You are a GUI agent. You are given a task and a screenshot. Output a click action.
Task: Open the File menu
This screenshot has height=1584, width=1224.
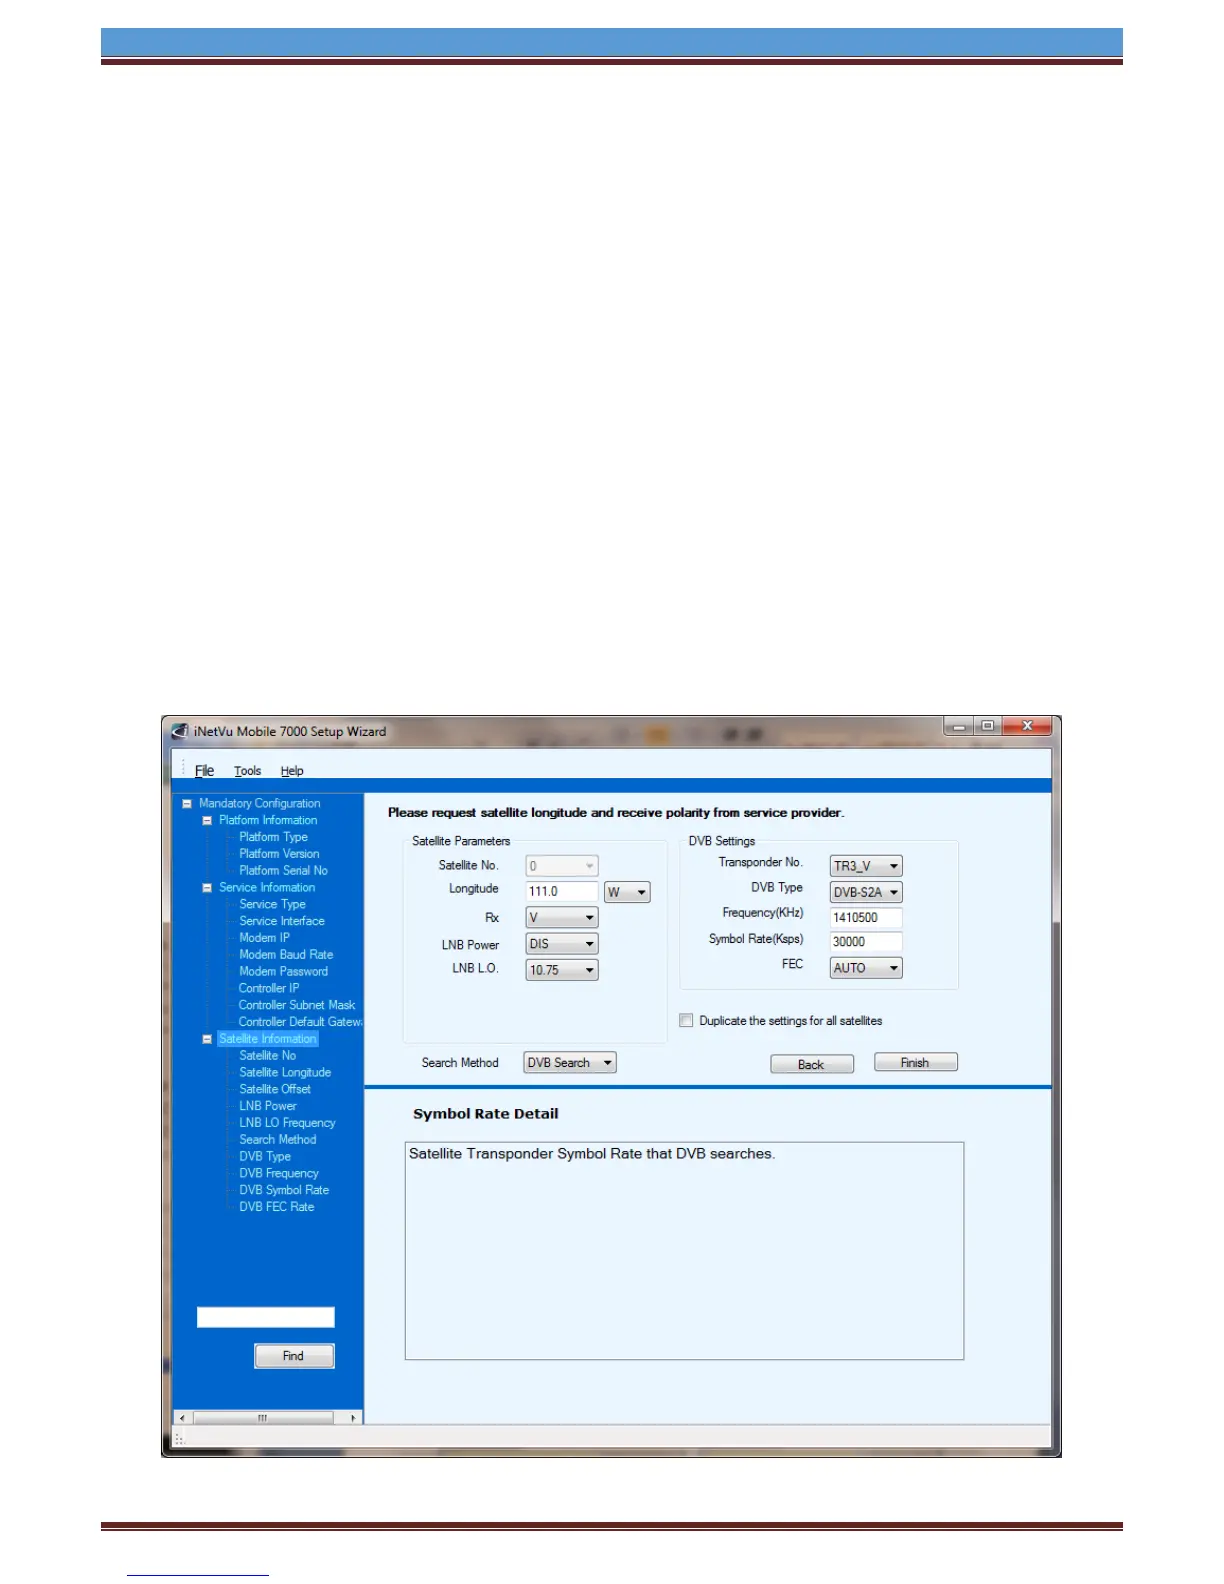pyautogui.click(x=204, y=770)
